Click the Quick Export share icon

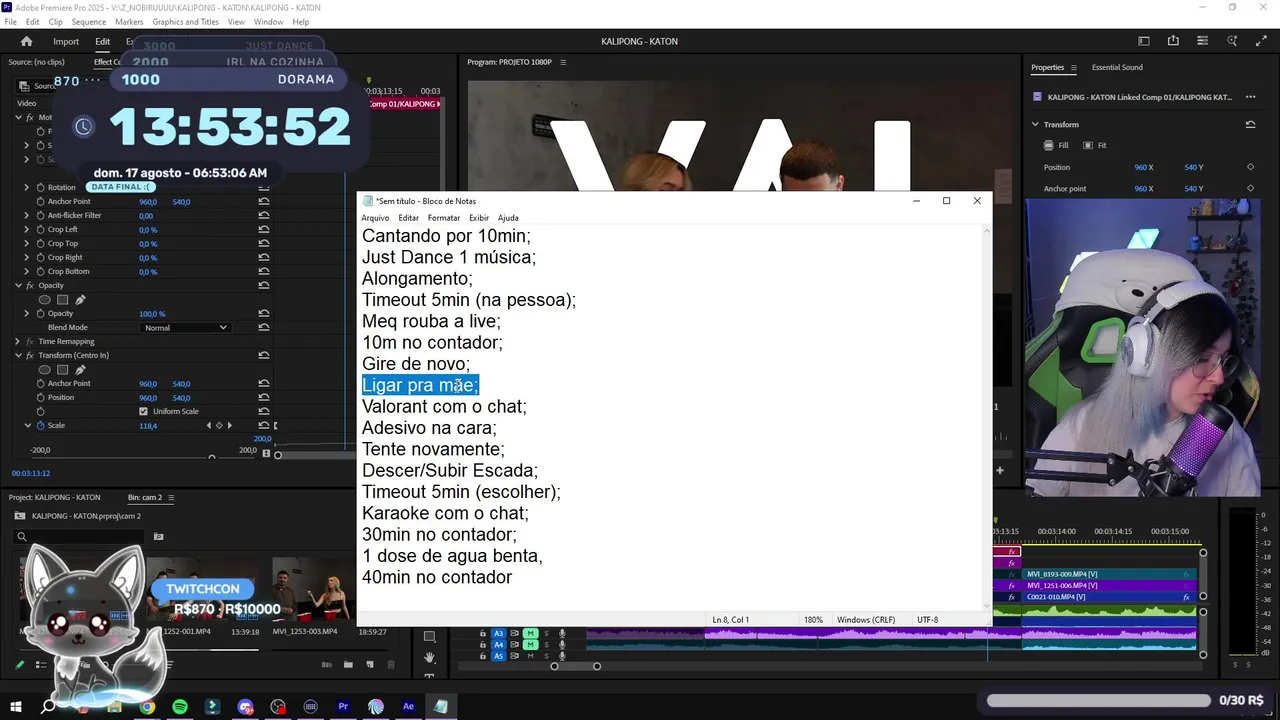(x=1173, y=41)
